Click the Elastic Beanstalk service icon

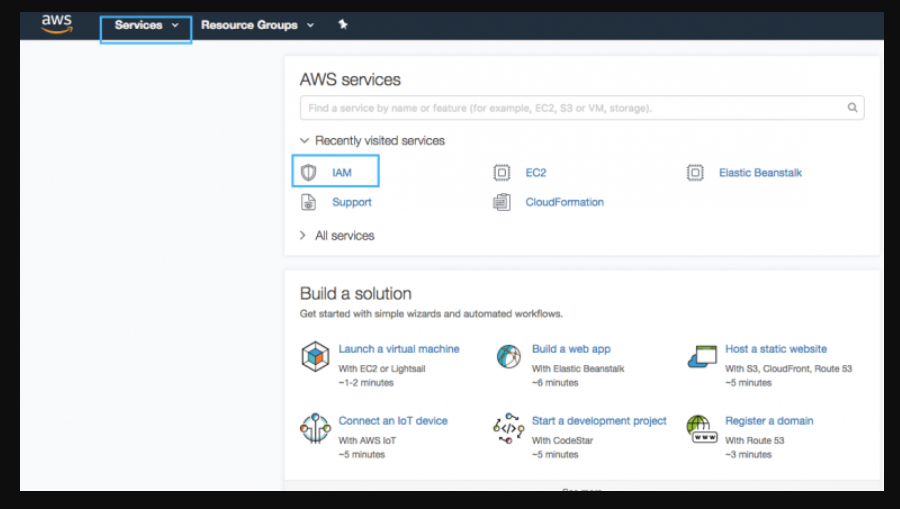695,173
